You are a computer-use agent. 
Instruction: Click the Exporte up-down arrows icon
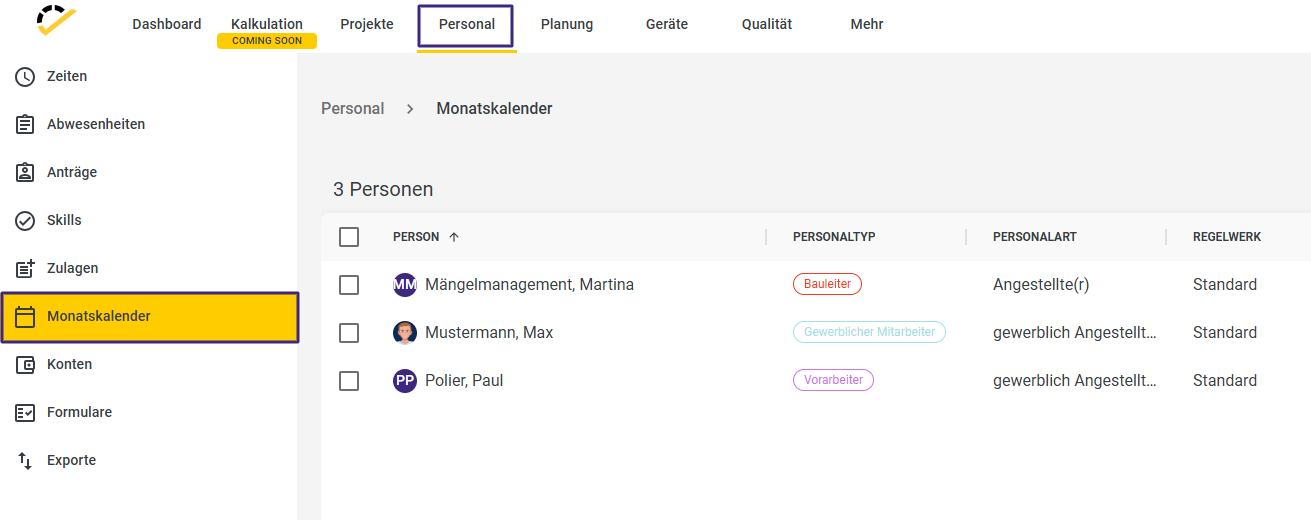[25, 460]
